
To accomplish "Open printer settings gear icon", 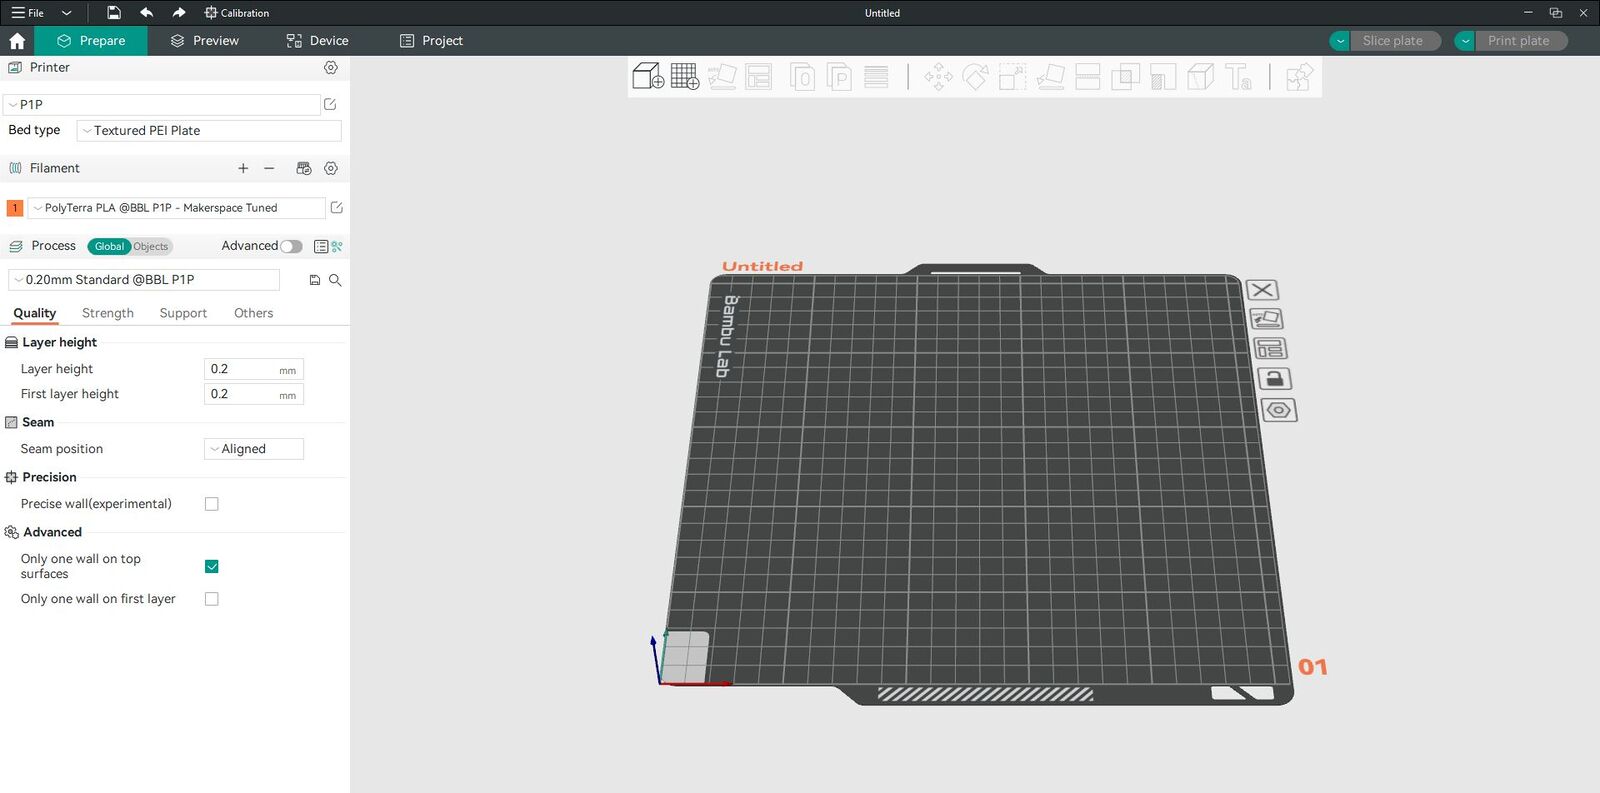I will click(331, 68).
